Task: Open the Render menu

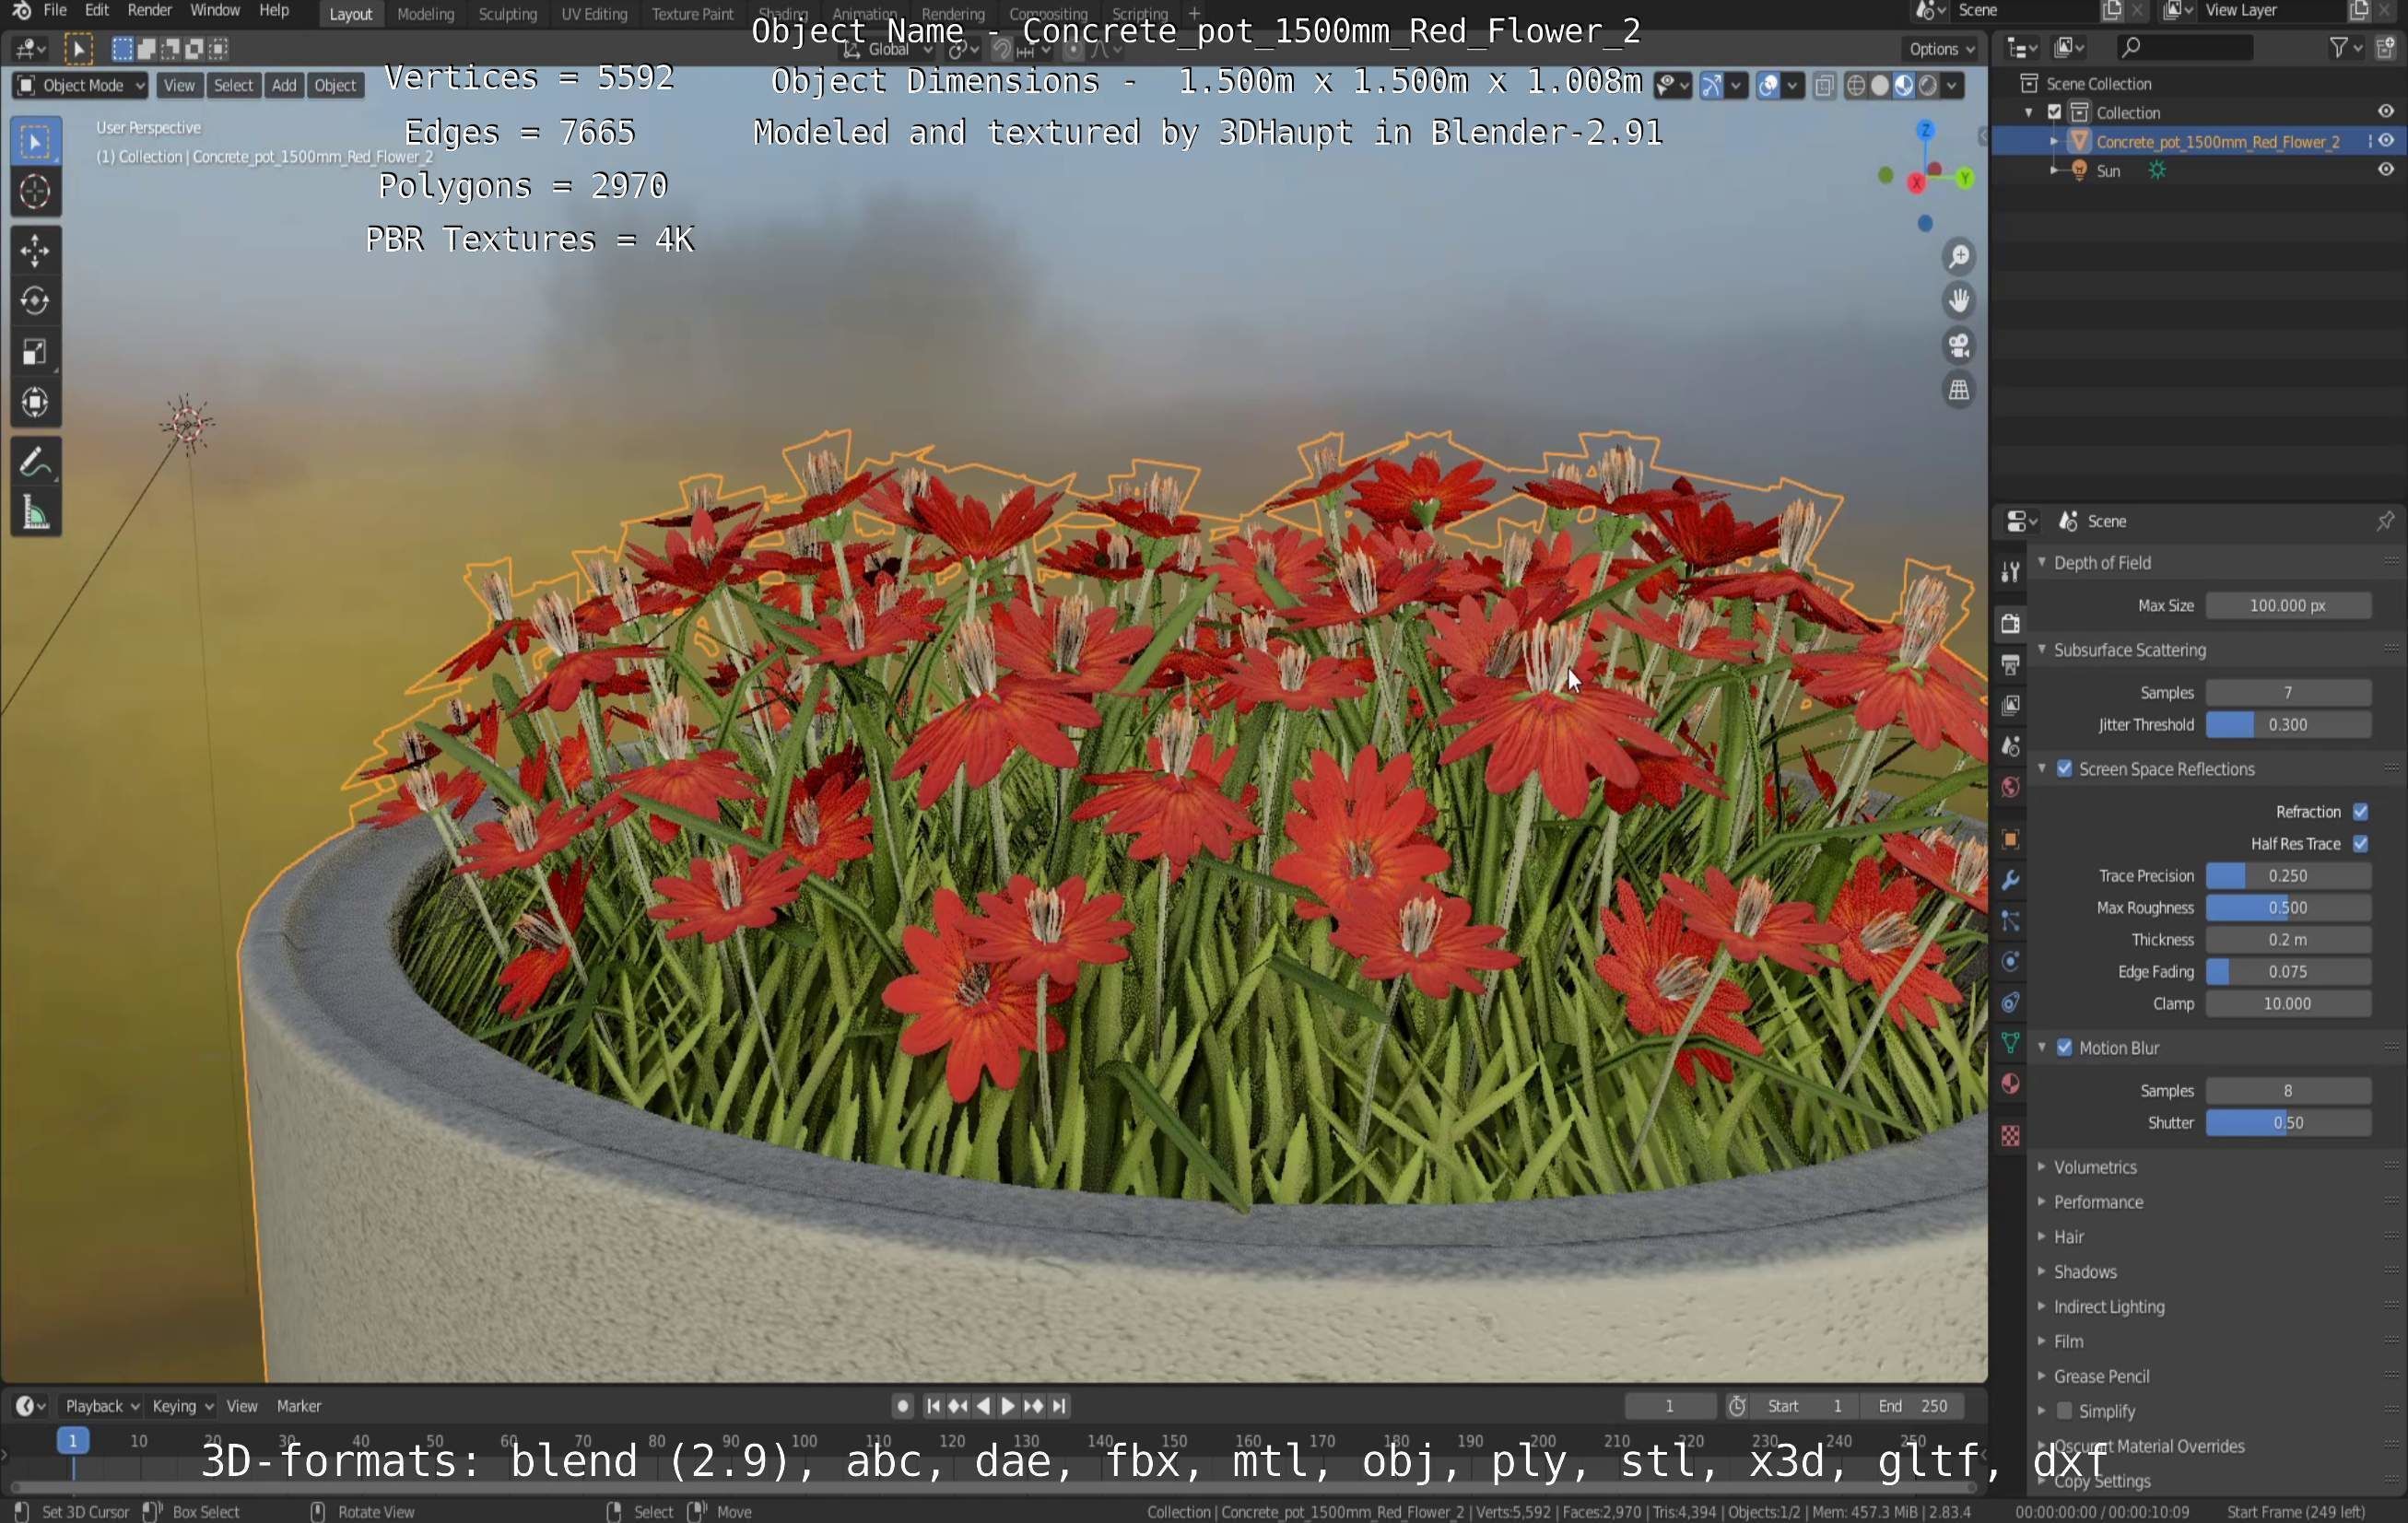Action: coord(150,11)
